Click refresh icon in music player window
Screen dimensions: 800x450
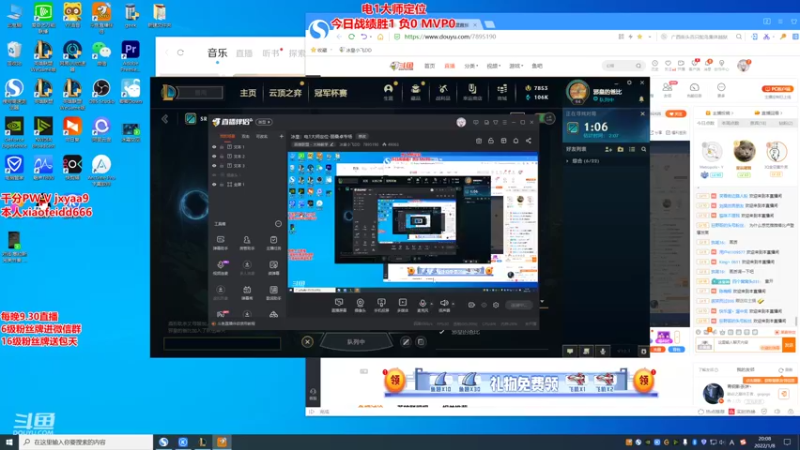[181, 53]
